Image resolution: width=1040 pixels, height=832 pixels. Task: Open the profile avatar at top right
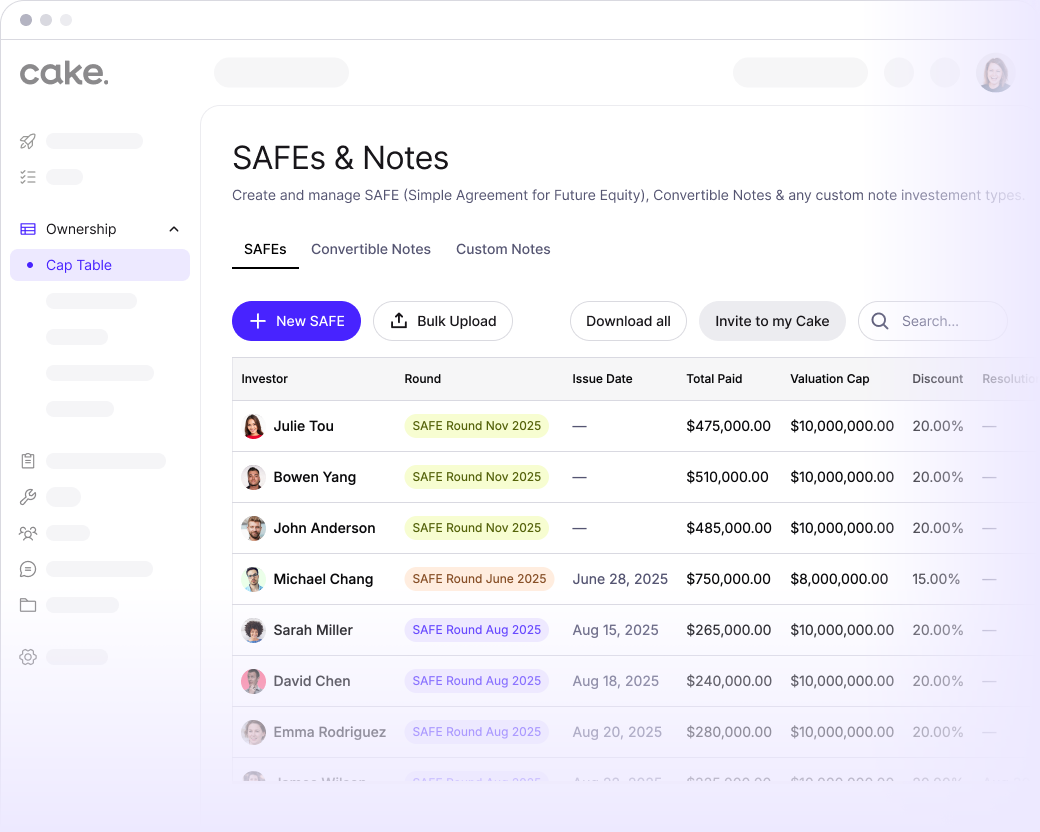995,73
